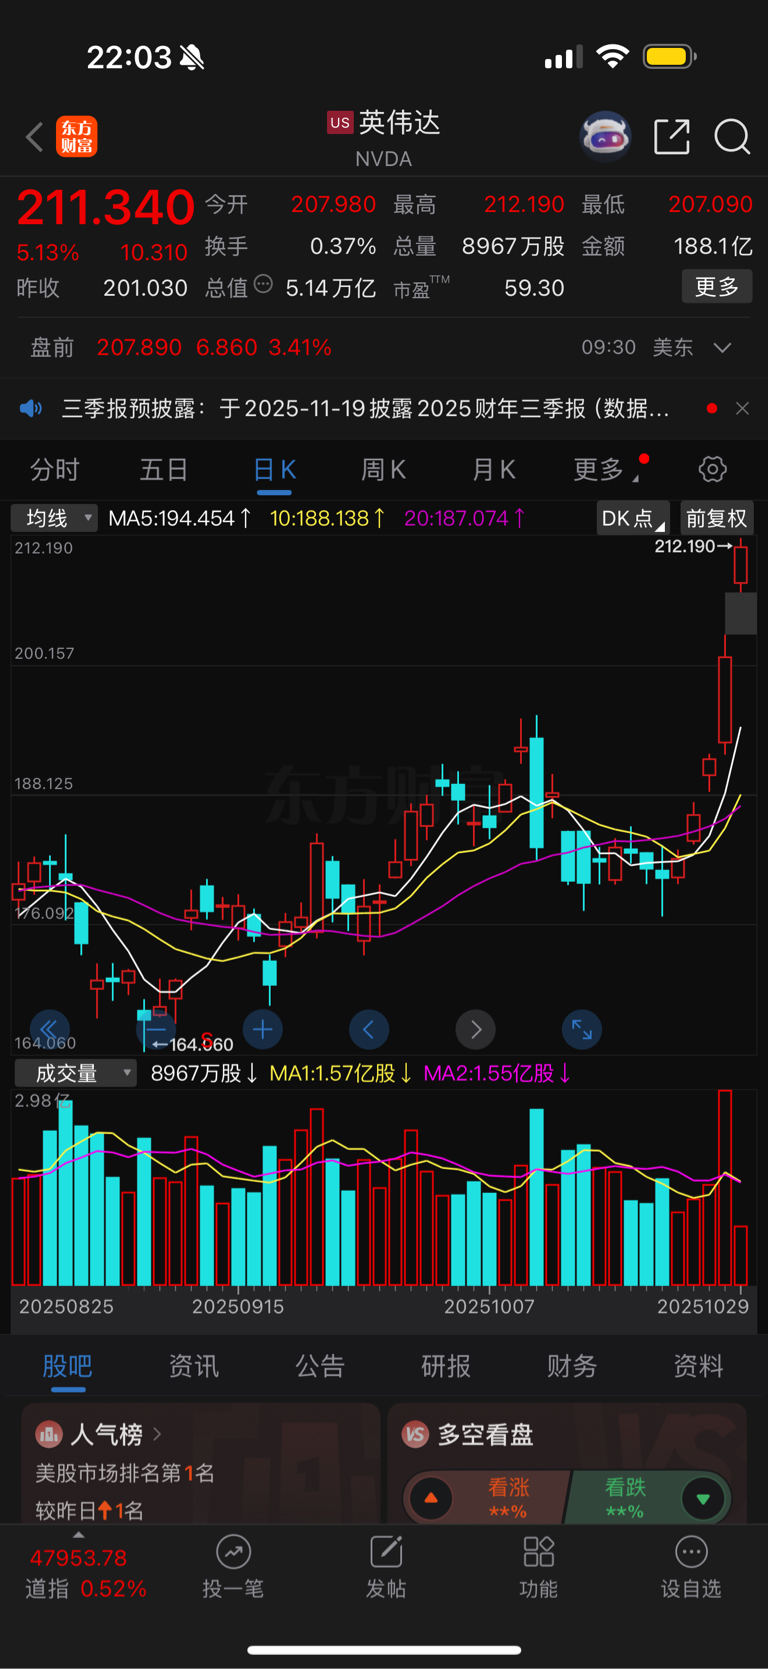
Task: Open the 资讯 news tab
Action: point(194,1366)
